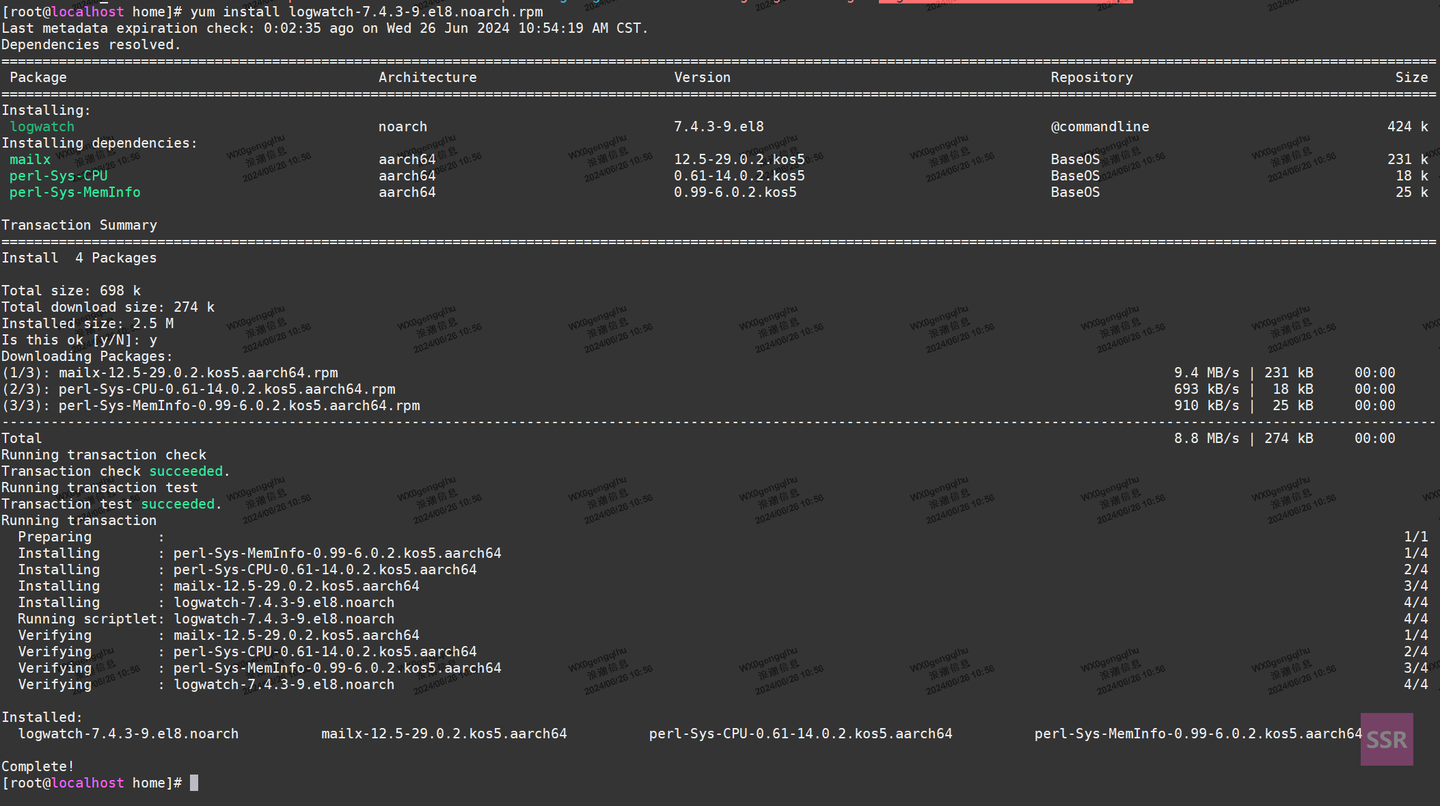Viewport: 1440px width, 806px height.
Task: Click the green 'mailx' dependency name
Action: click(30, 159)
